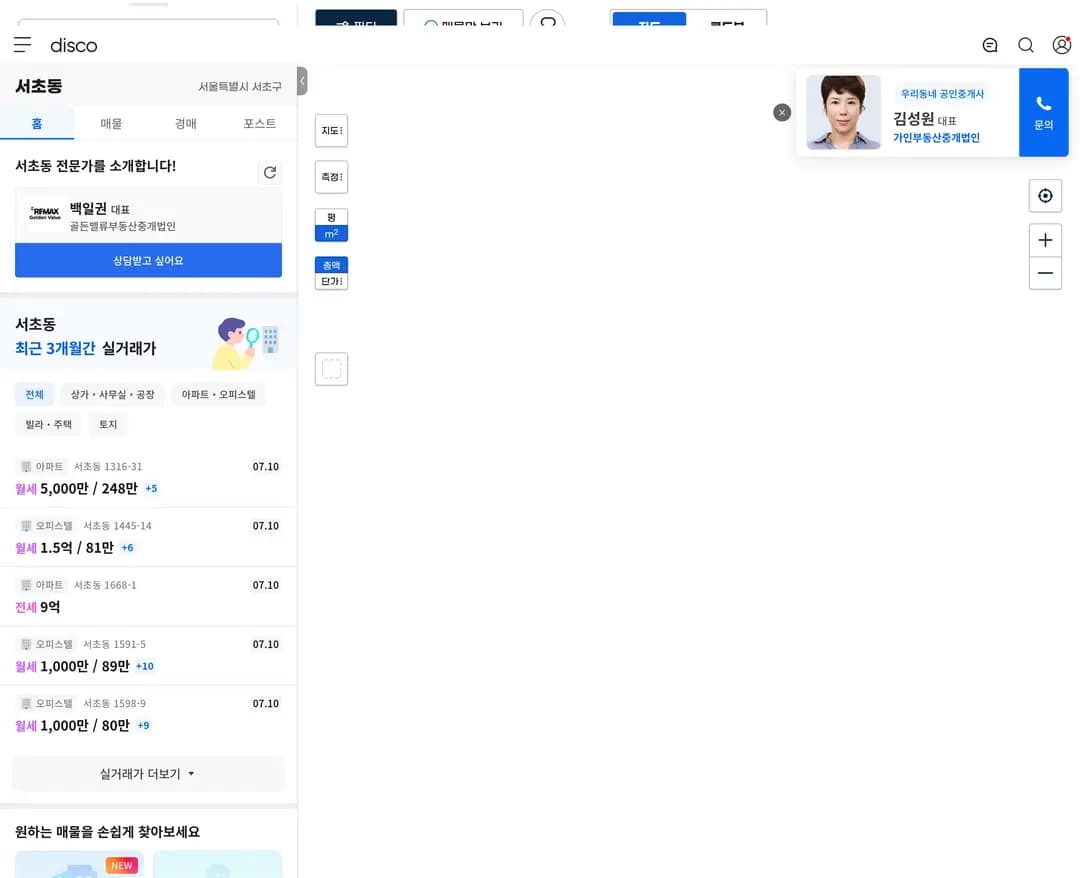Show prices as 총액
1080x878 pixels.
tap(331, 265)
